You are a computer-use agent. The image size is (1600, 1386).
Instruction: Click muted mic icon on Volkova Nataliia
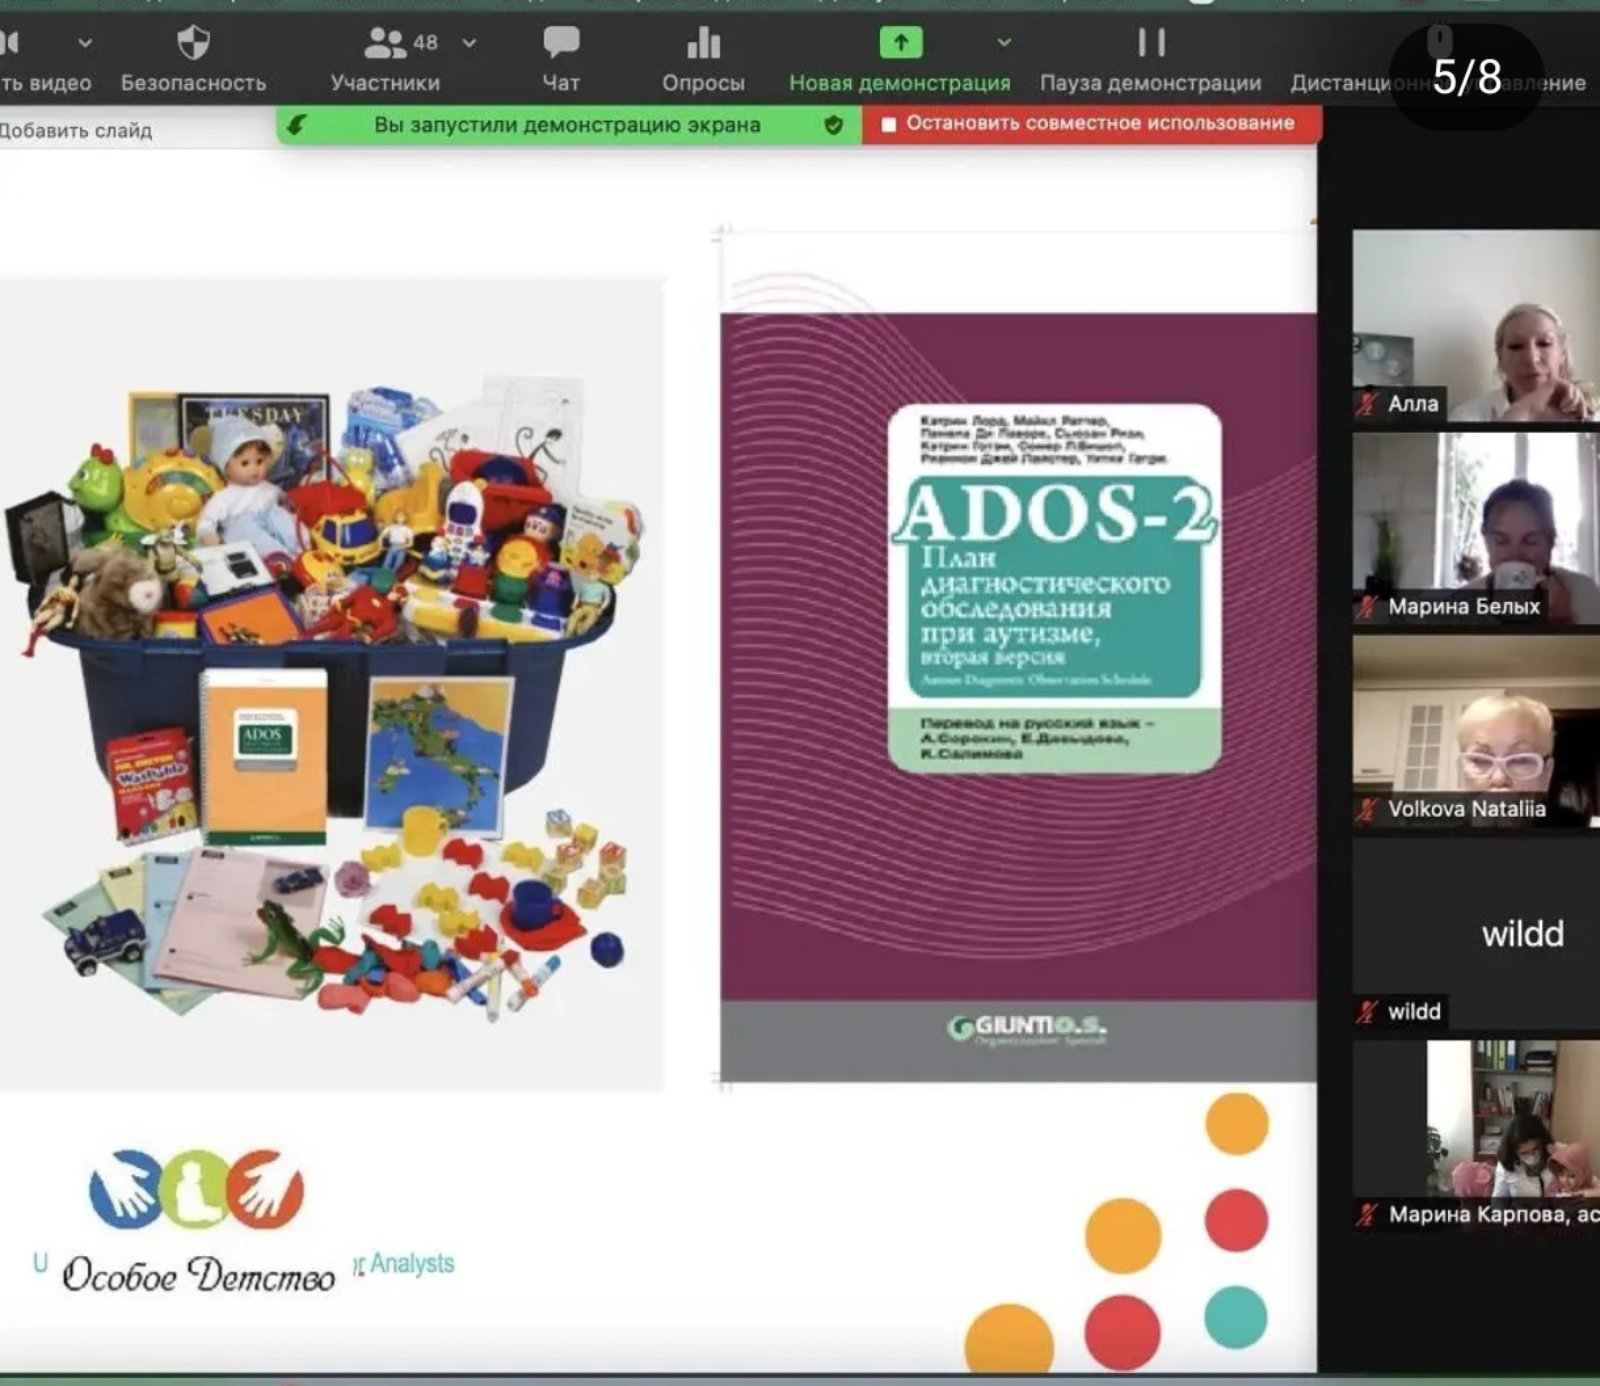click(x=1367, y=810)
